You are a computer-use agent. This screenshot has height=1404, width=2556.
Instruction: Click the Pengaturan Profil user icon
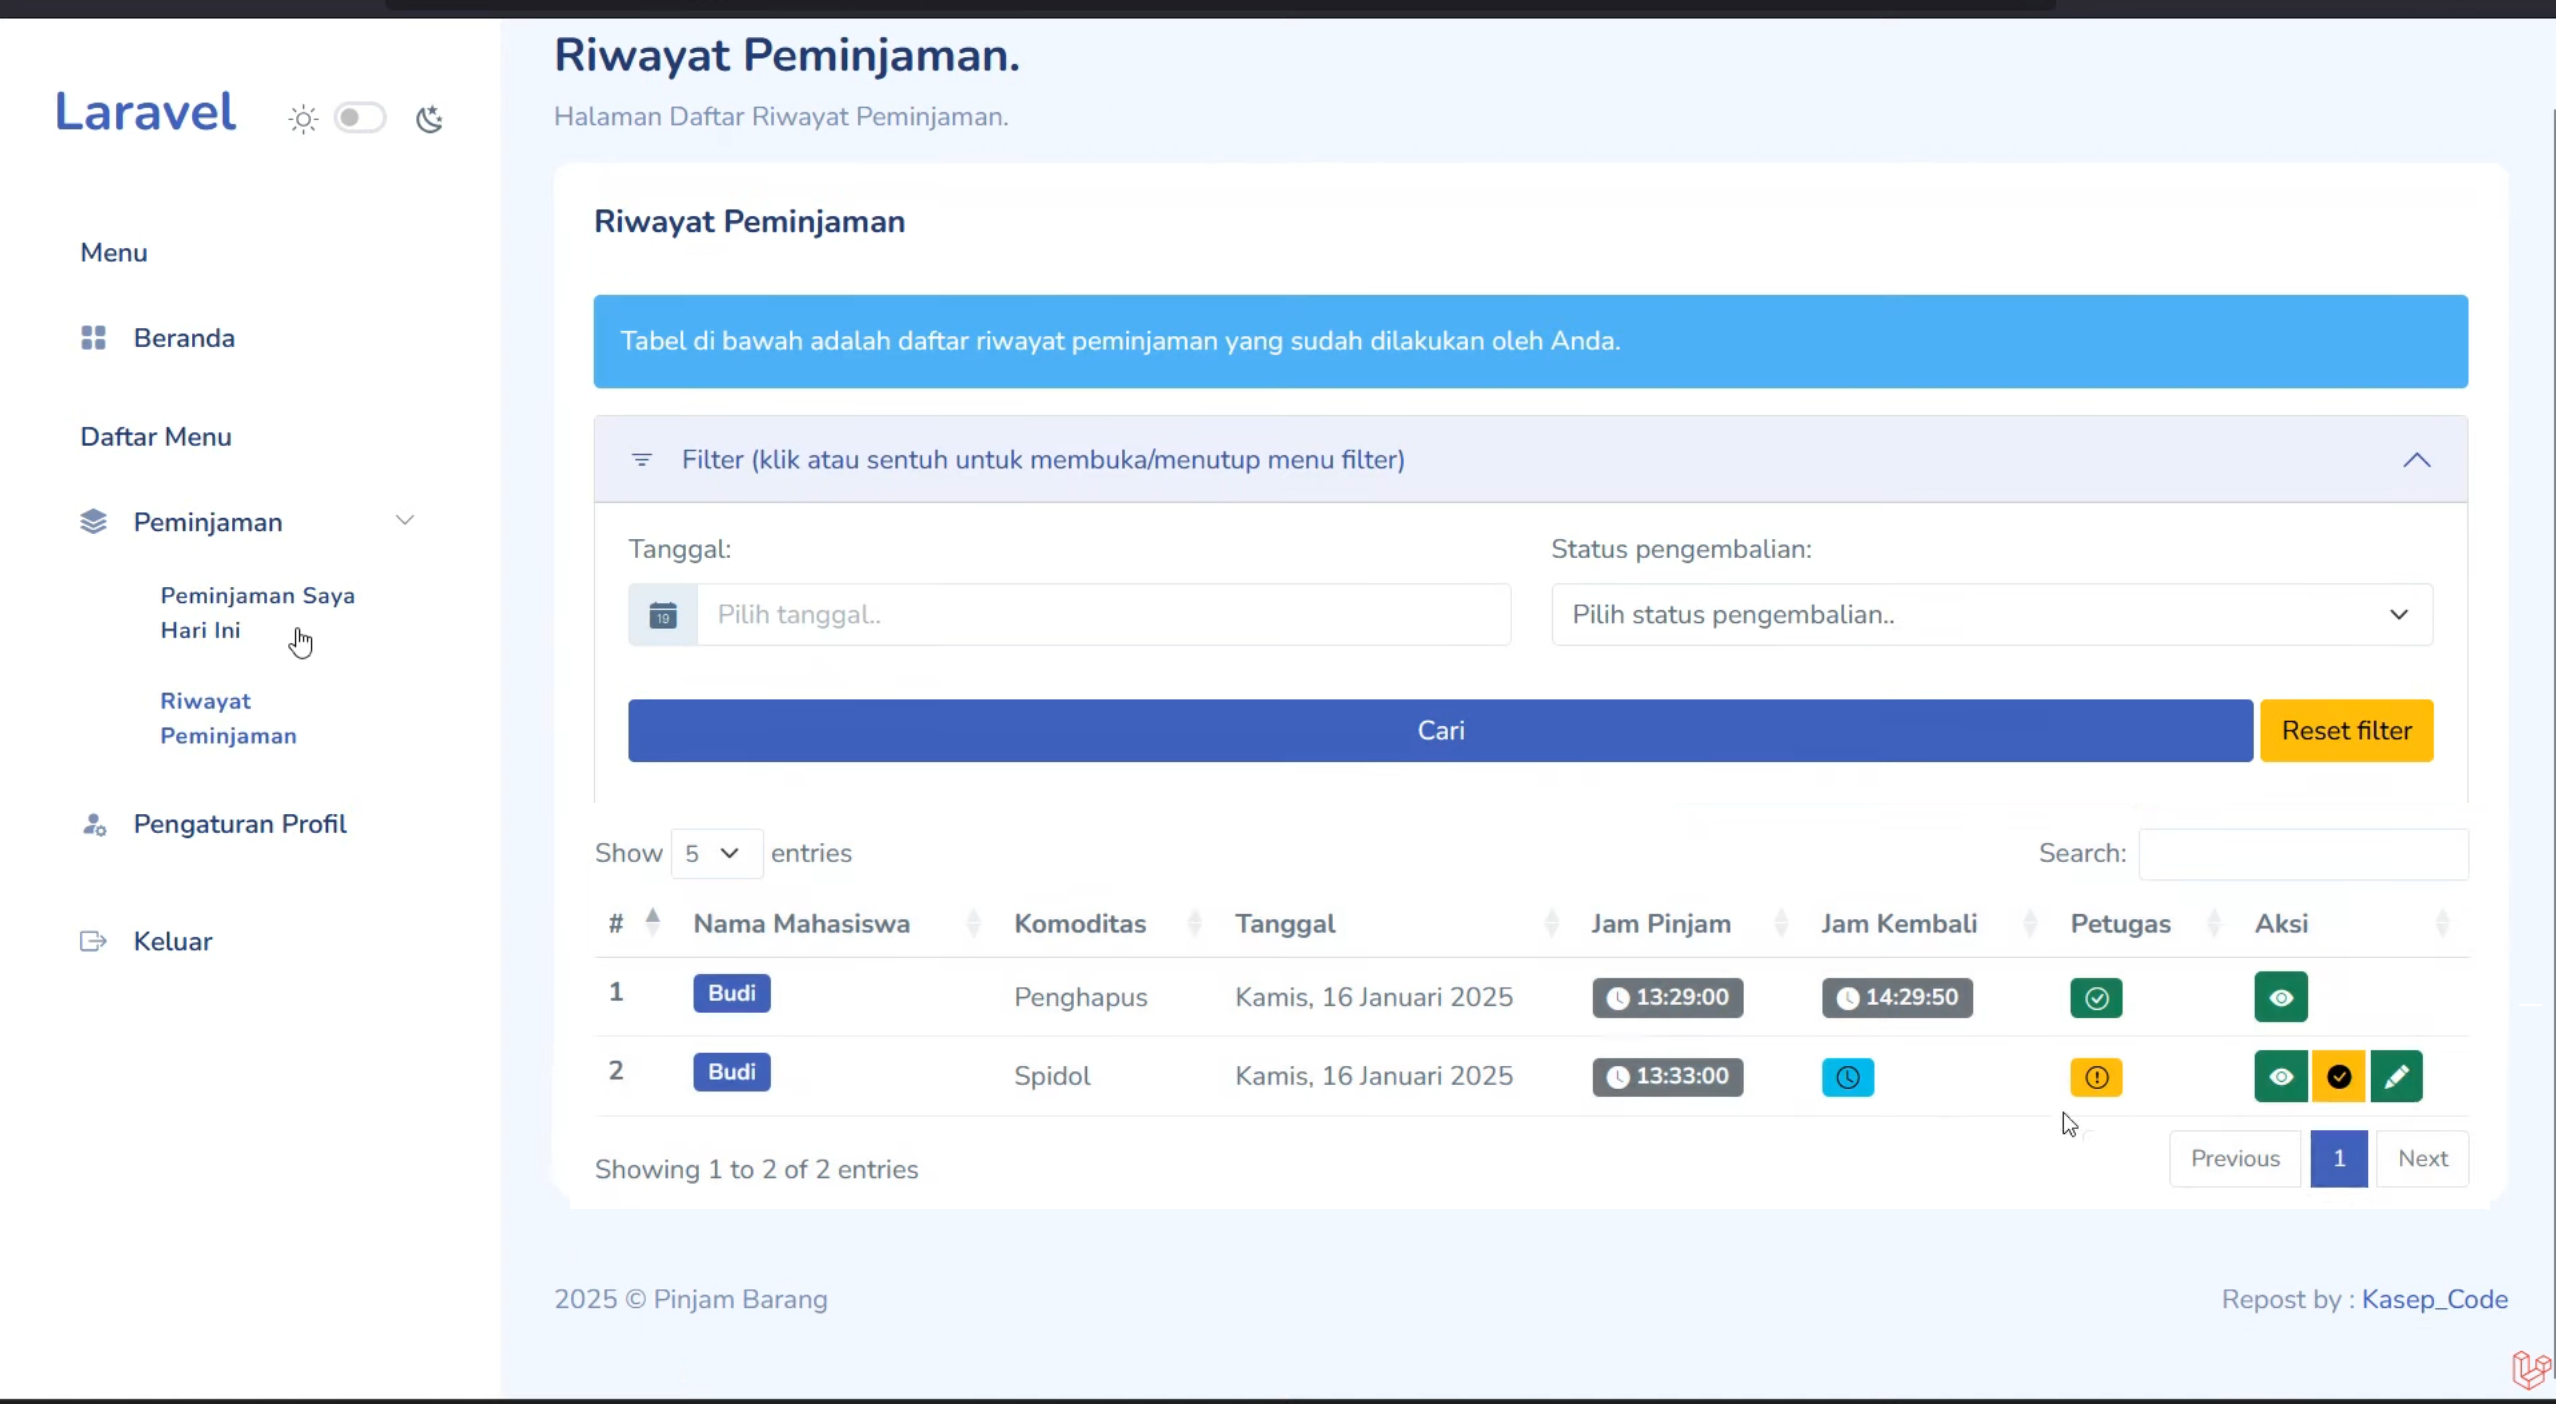tap(93, 824)
